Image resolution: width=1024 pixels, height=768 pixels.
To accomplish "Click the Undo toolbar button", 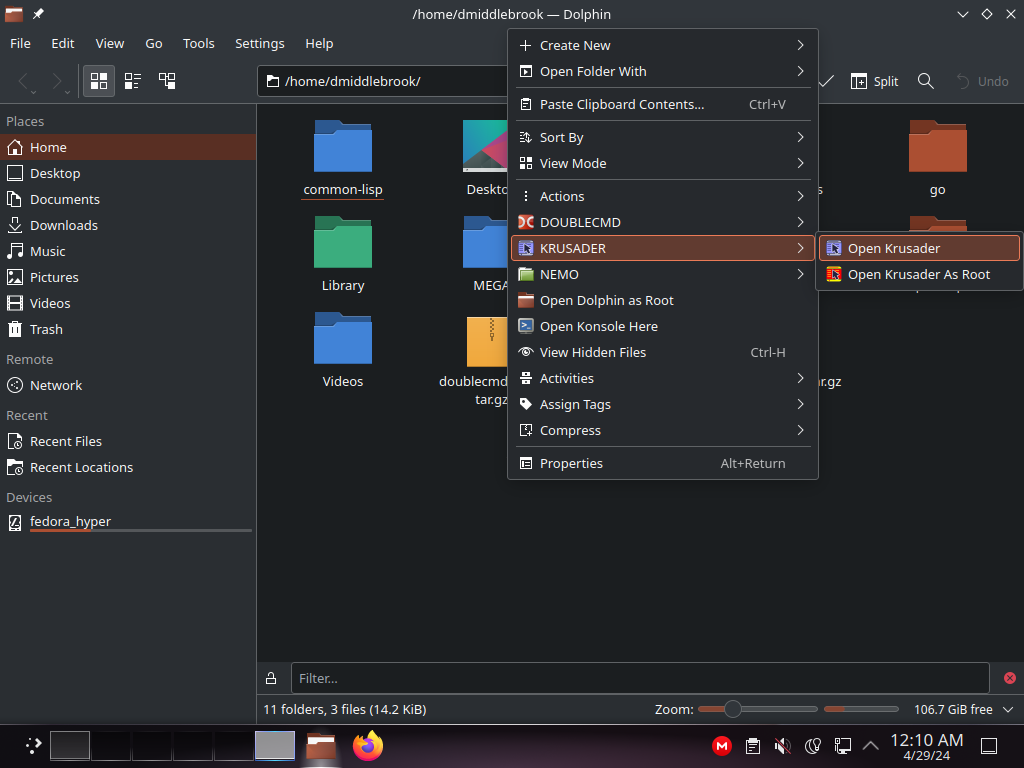I will pyautogui.click(x=982, y=81).
